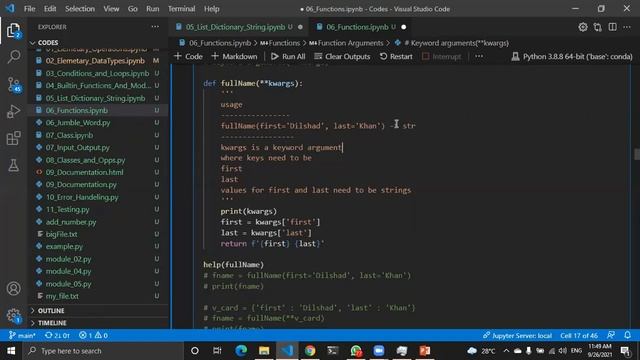Image resolution: width=640 pixels, height=360 pixels.
Task: Open Windows Action Center notifications
Action: pyautogui.click(x=625, y=351)
